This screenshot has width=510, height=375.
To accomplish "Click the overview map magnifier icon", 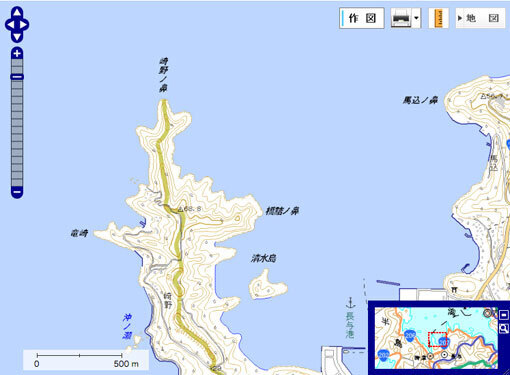I will point(504,329).
